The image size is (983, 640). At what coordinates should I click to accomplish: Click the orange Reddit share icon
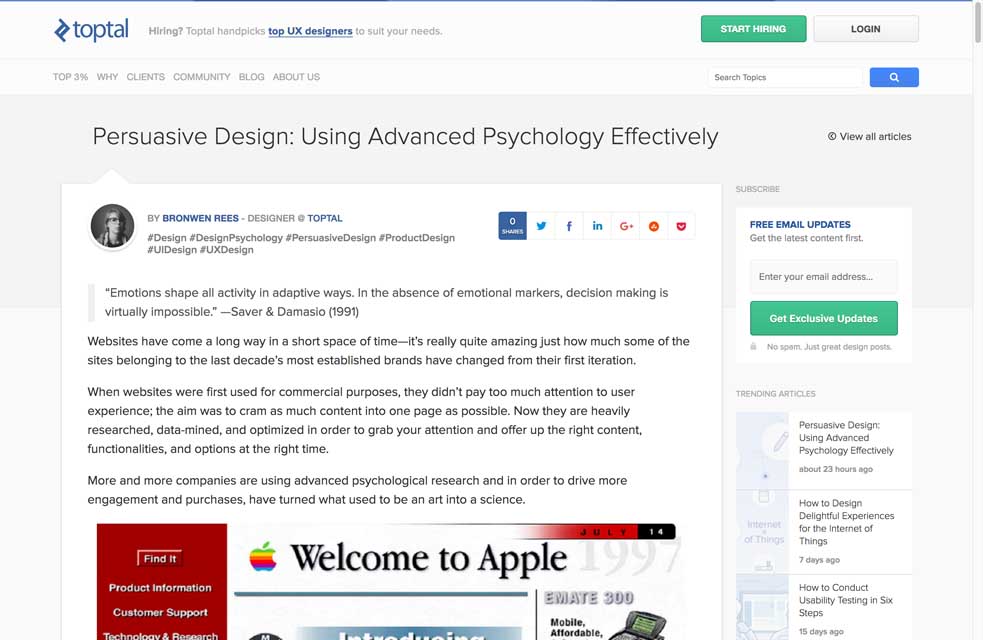(654, 226)
